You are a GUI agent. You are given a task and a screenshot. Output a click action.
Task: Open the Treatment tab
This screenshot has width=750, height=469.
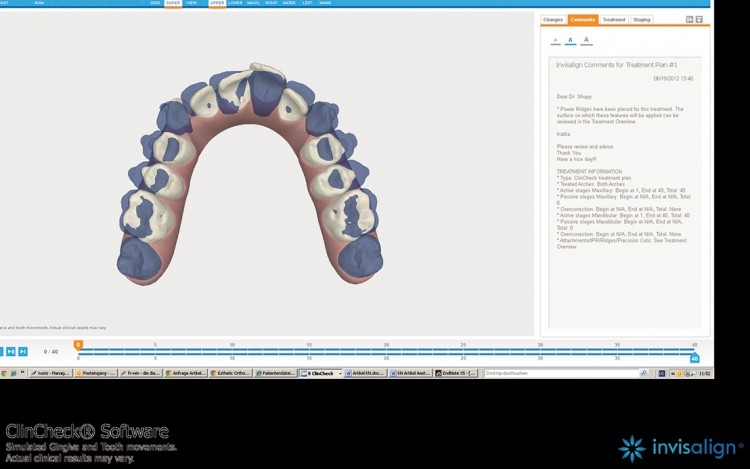[x=614, y=20]
